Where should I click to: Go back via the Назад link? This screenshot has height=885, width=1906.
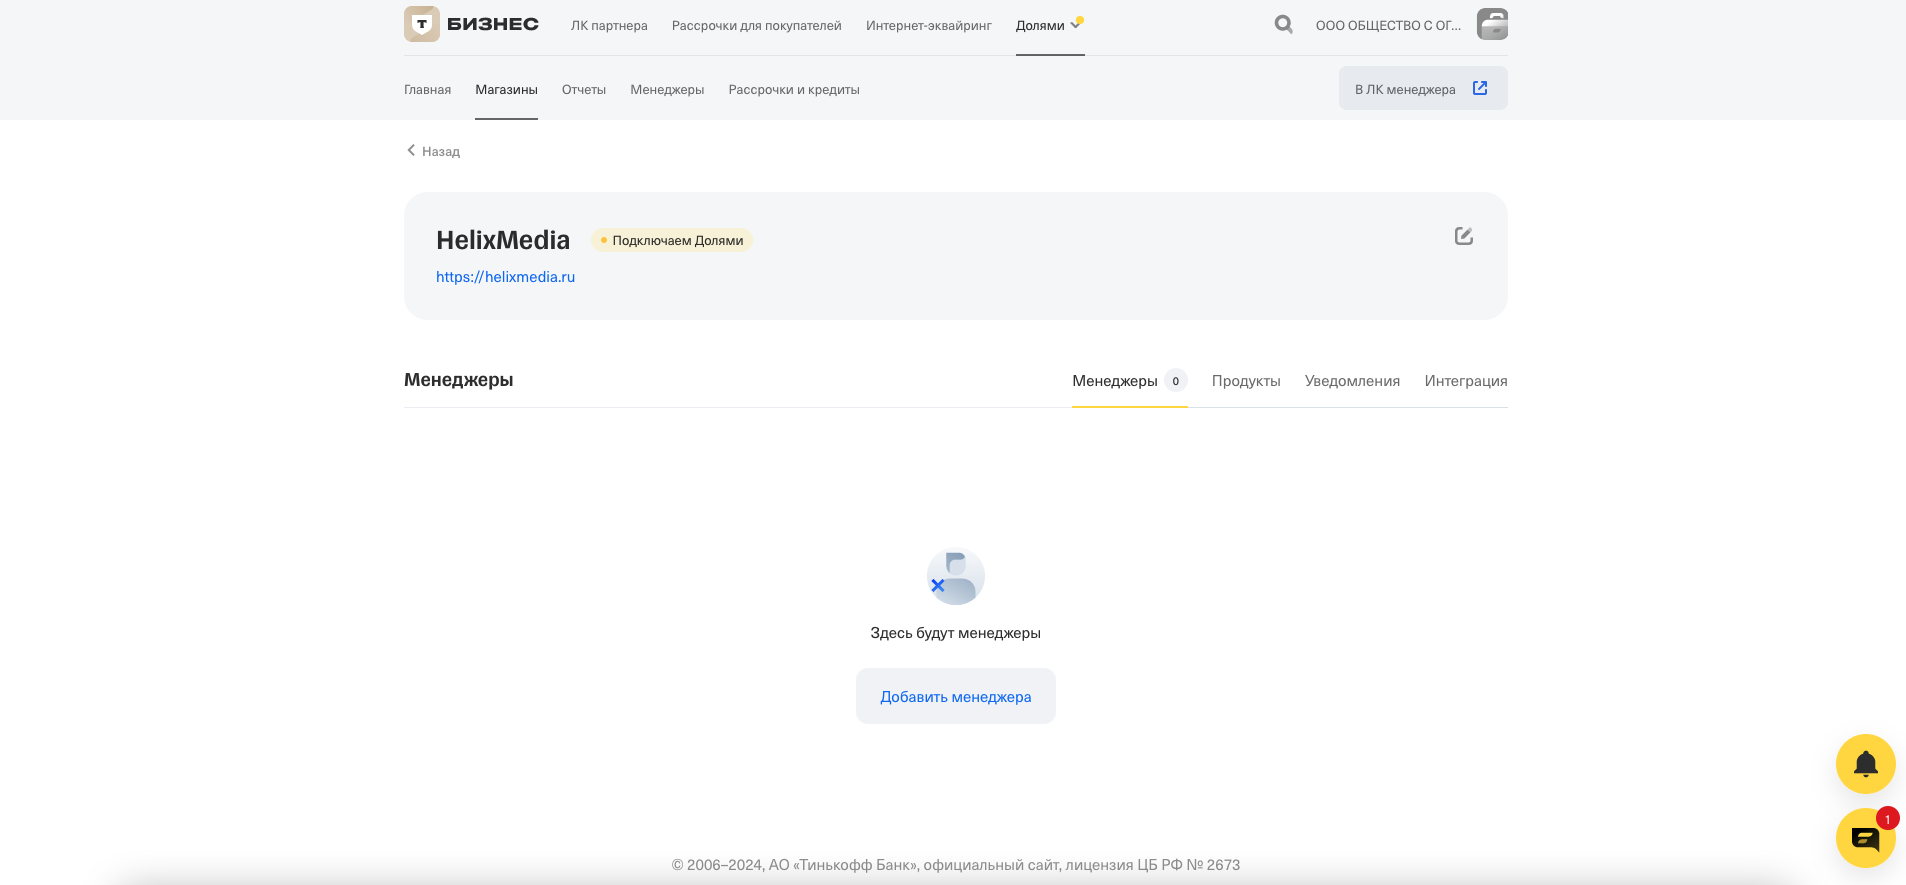point(433,151)
